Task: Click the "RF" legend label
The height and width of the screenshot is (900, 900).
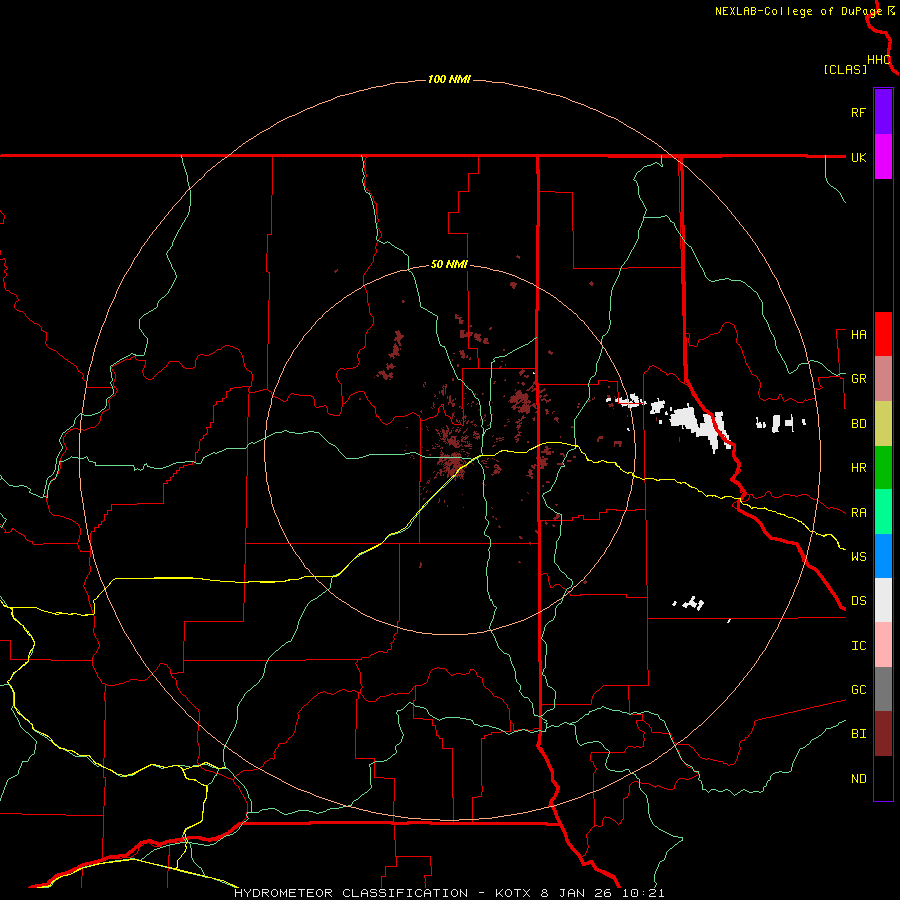Action: [x=858, y=112]
